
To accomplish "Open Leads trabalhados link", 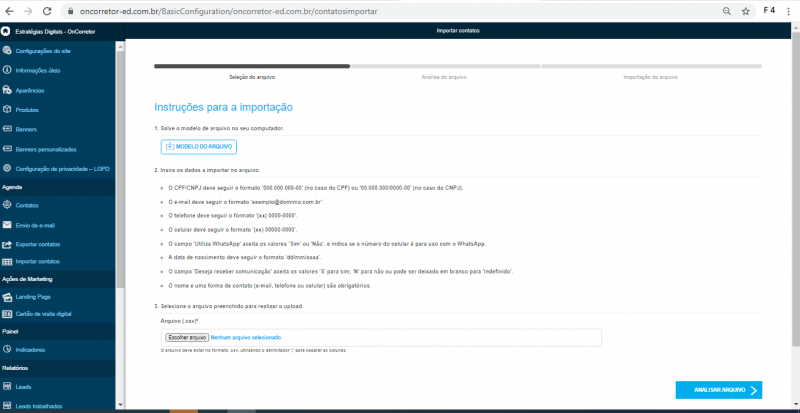I will point(39,406).
